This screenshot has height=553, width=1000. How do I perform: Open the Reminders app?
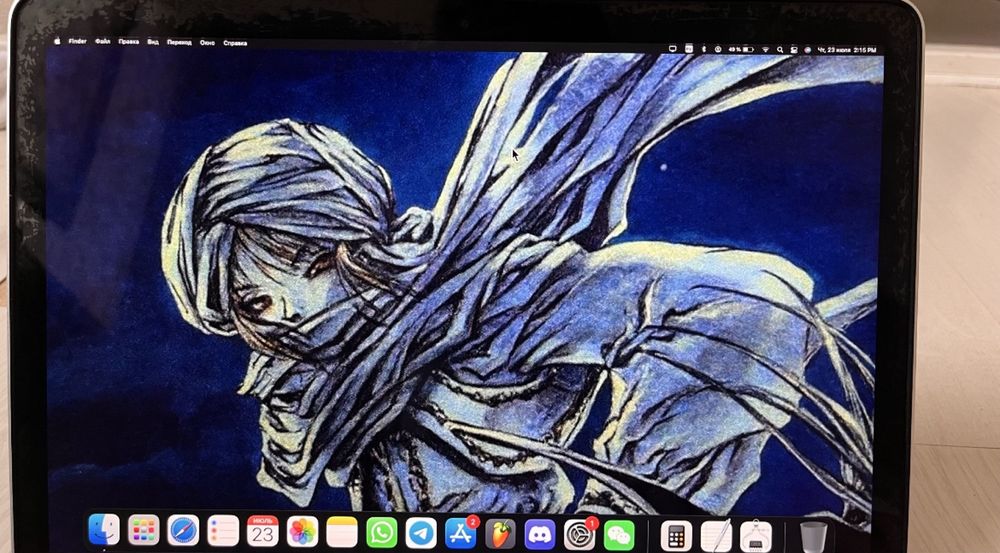(x=223, y=531)
